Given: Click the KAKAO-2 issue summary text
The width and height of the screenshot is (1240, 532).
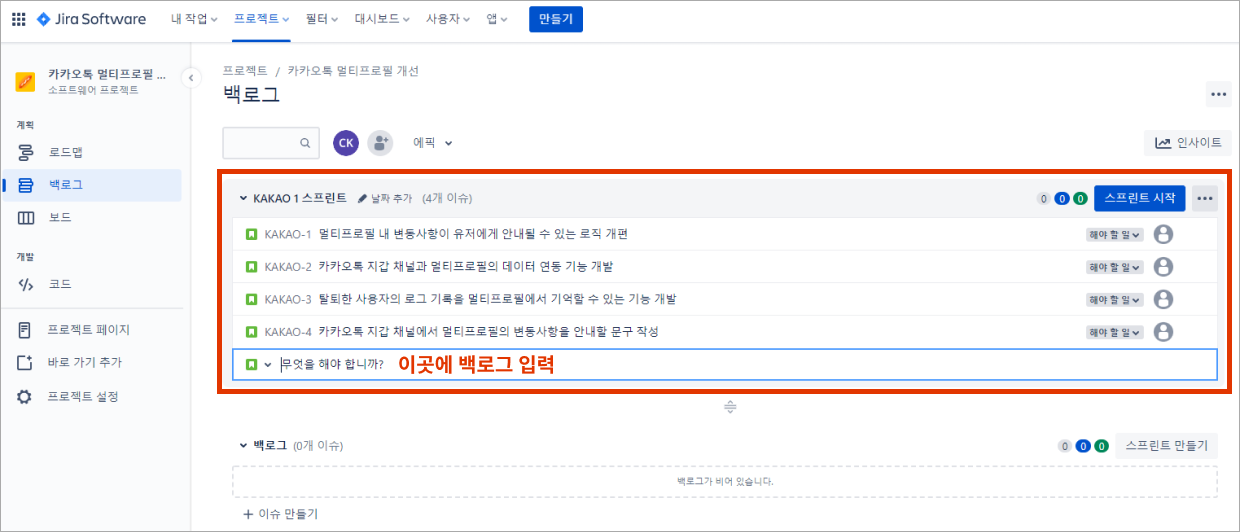Looking at the screenshot, I should tap(465, 266).
